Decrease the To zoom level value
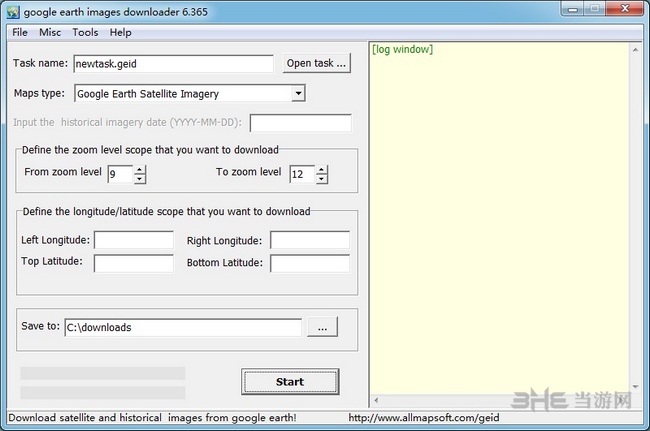 (322, 179)
